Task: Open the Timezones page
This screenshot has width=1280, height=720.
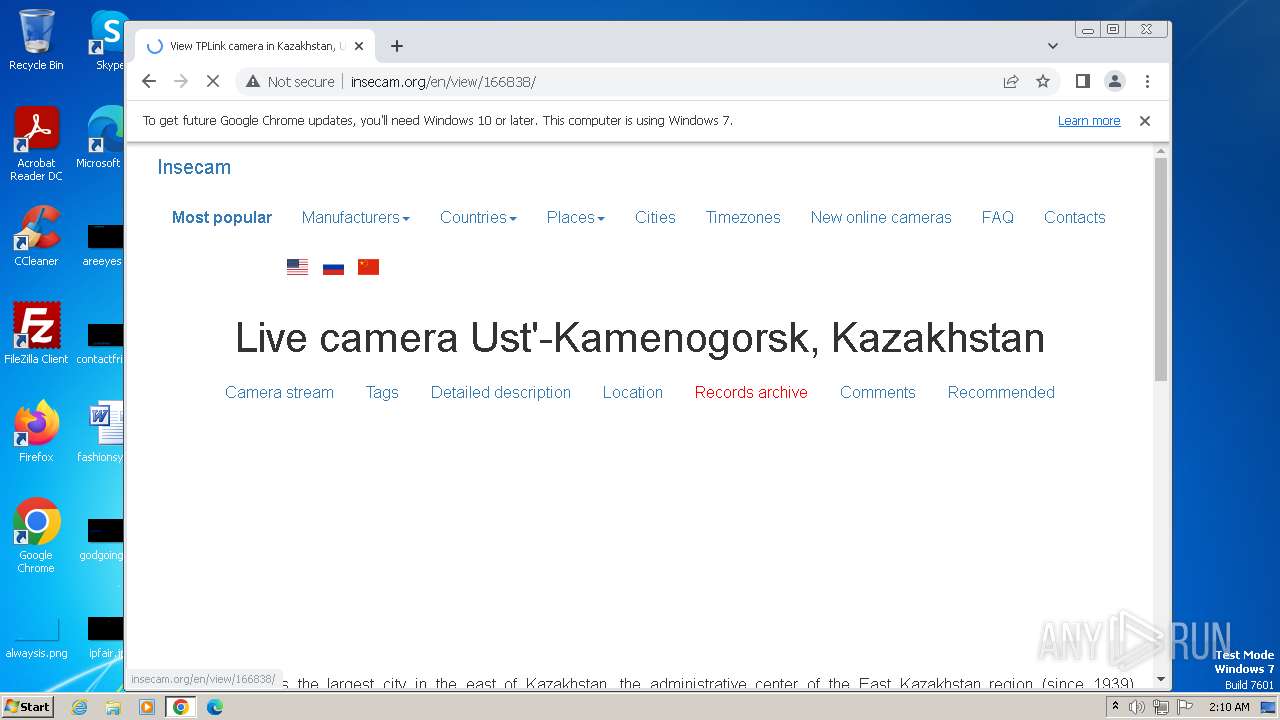Action: click(743, 217)
